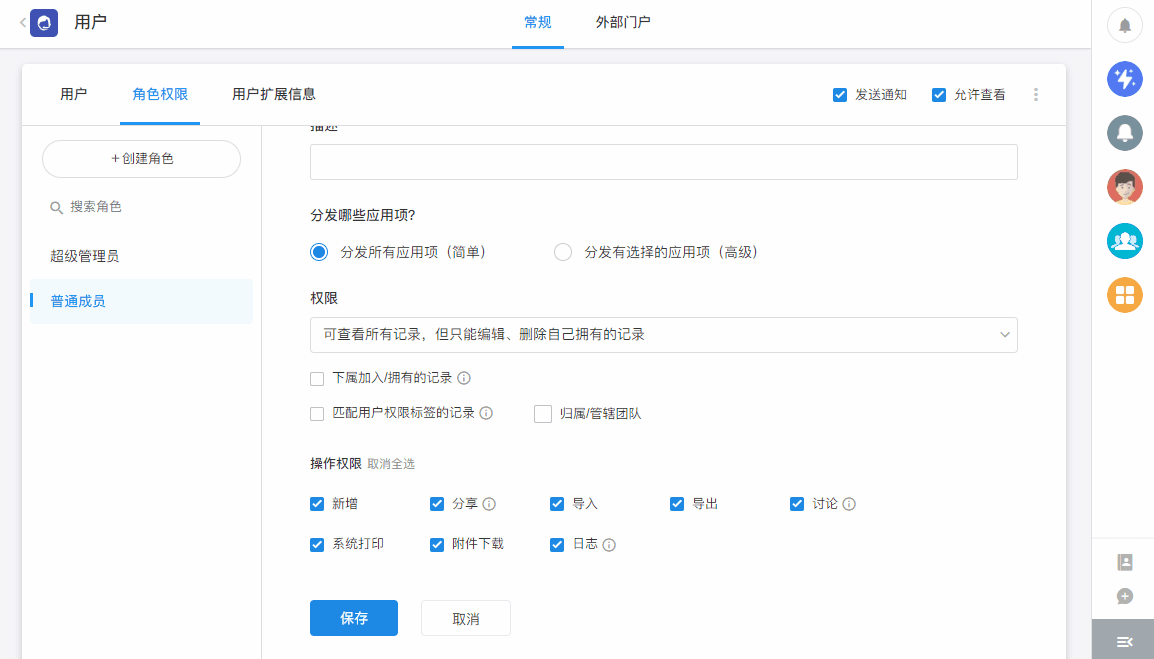
Task: Click the back arrow beside the app logo
Action: 22,22
